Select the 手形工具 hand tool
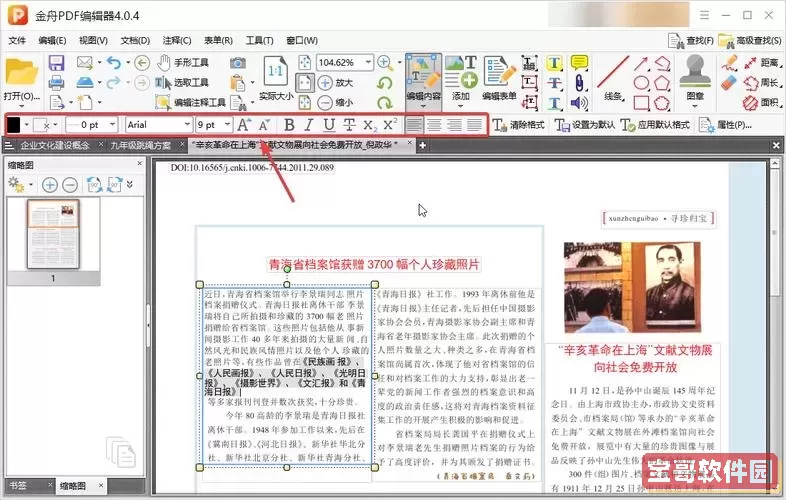The width and height of the screenshot is (786, 500). tap(183, 63)
